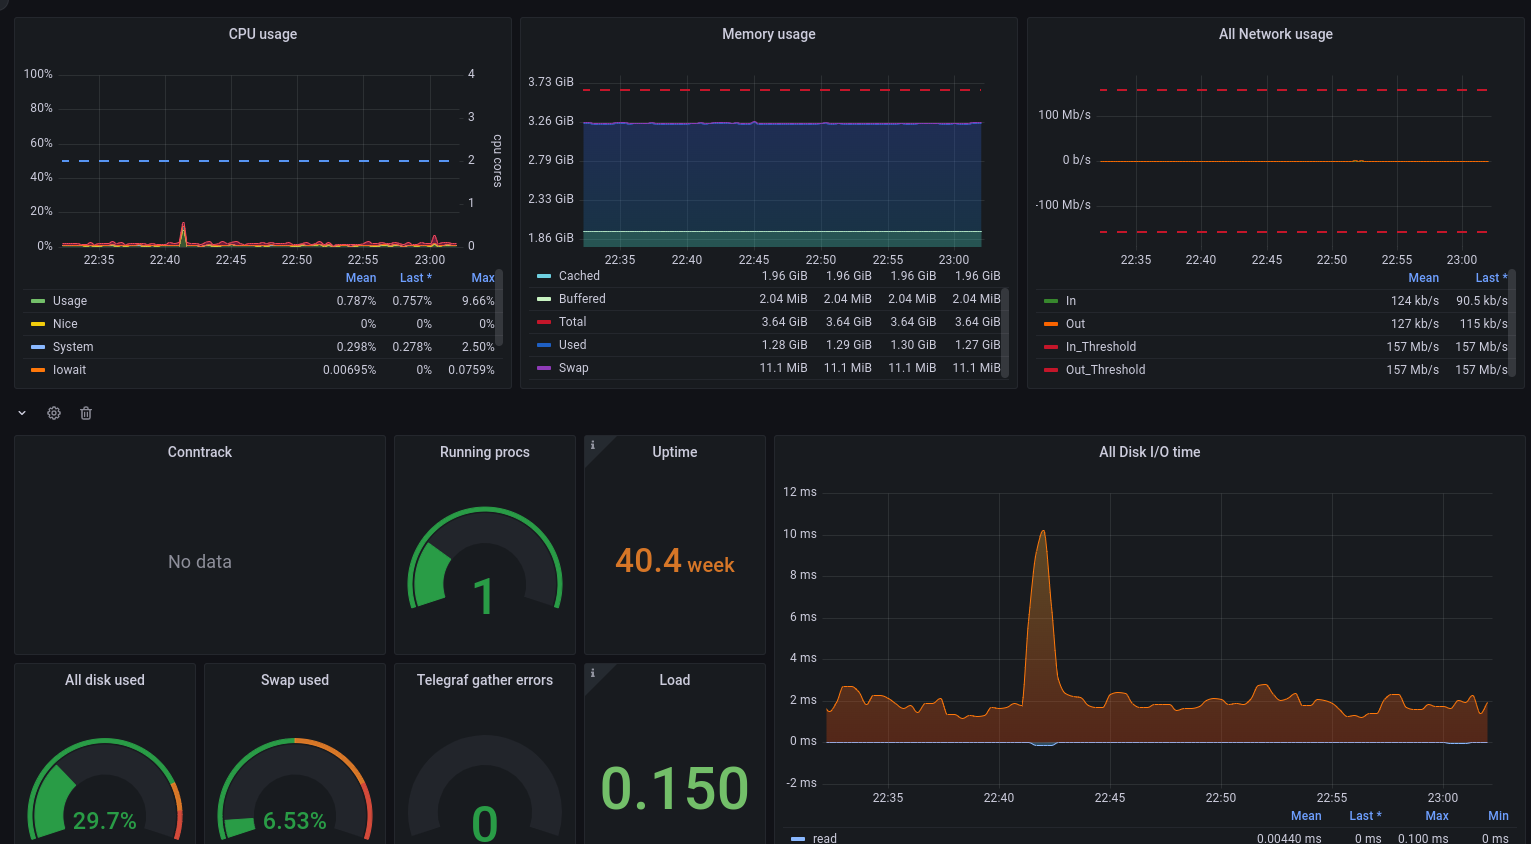Toggle read series in Disk I/O legend
Viewport: 1531px width, 844px height.
coord(825,838)
